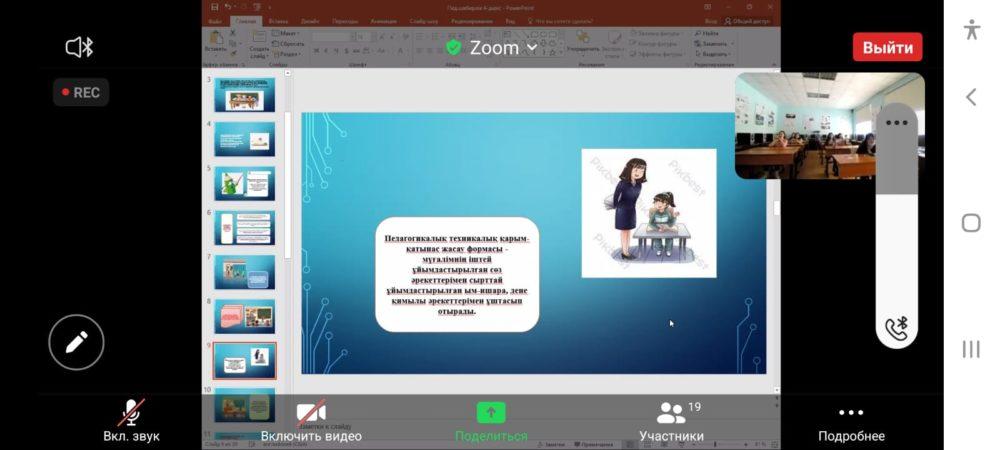This screenshot has width=1000, height=450.
Task: Open the self-video classroom thumbnail
Action: [805, 126]
